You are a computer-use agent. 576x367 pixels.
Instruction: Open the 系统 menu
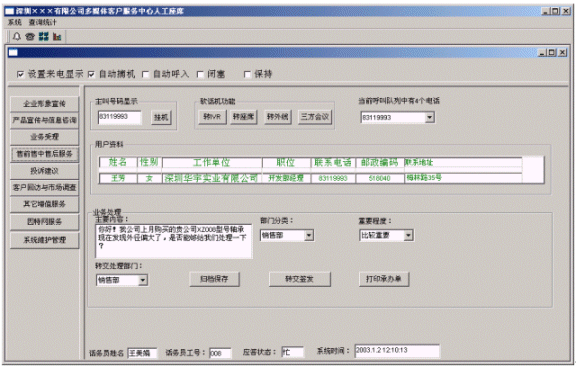click(x=15, y=22)
